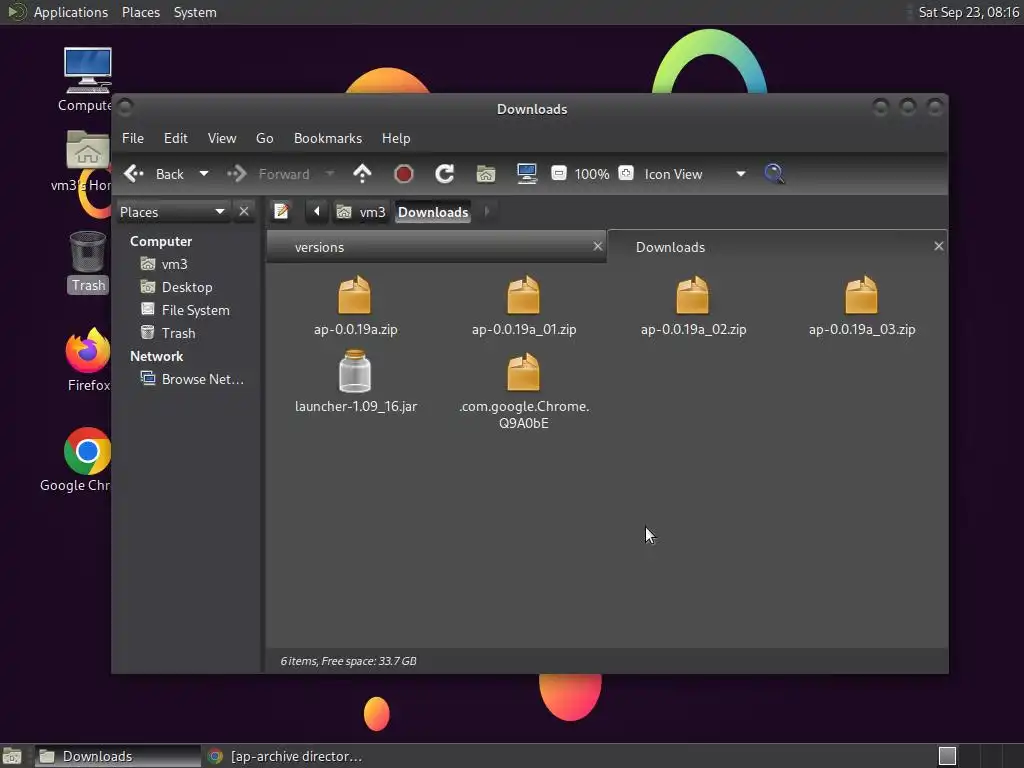1024x768 pixels.
Task: Open the Places sidebar selector dropdown
Action: 173,212
